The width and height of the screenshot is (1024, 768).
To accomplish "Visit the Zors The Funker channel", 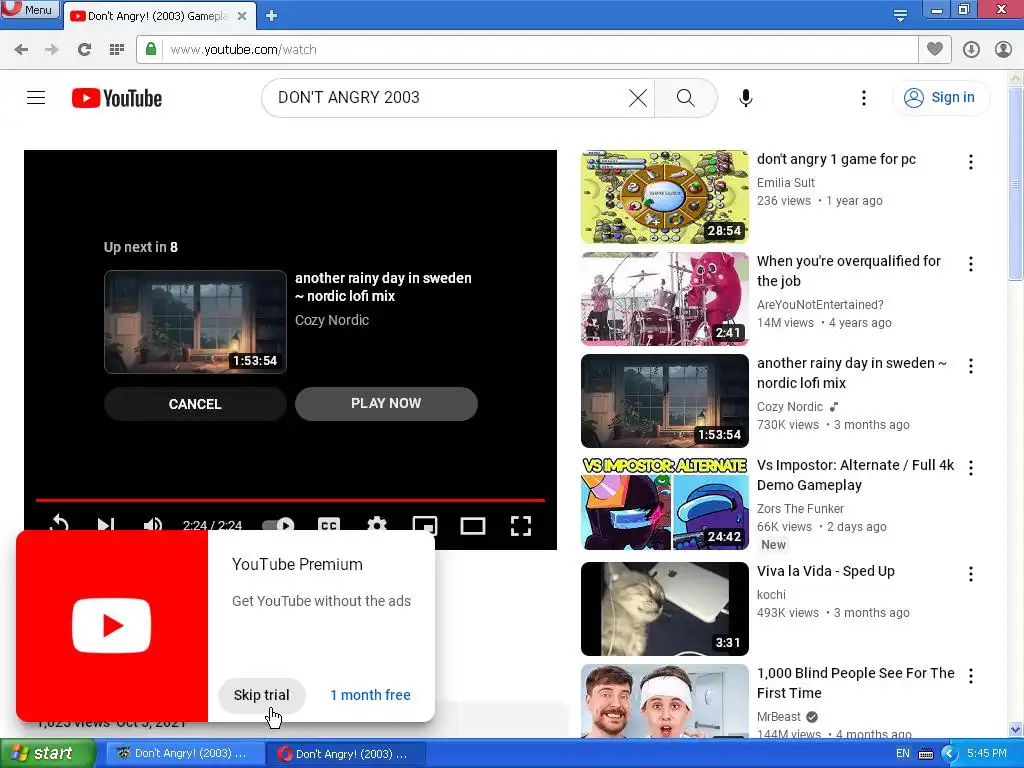I will pos(801,509).
